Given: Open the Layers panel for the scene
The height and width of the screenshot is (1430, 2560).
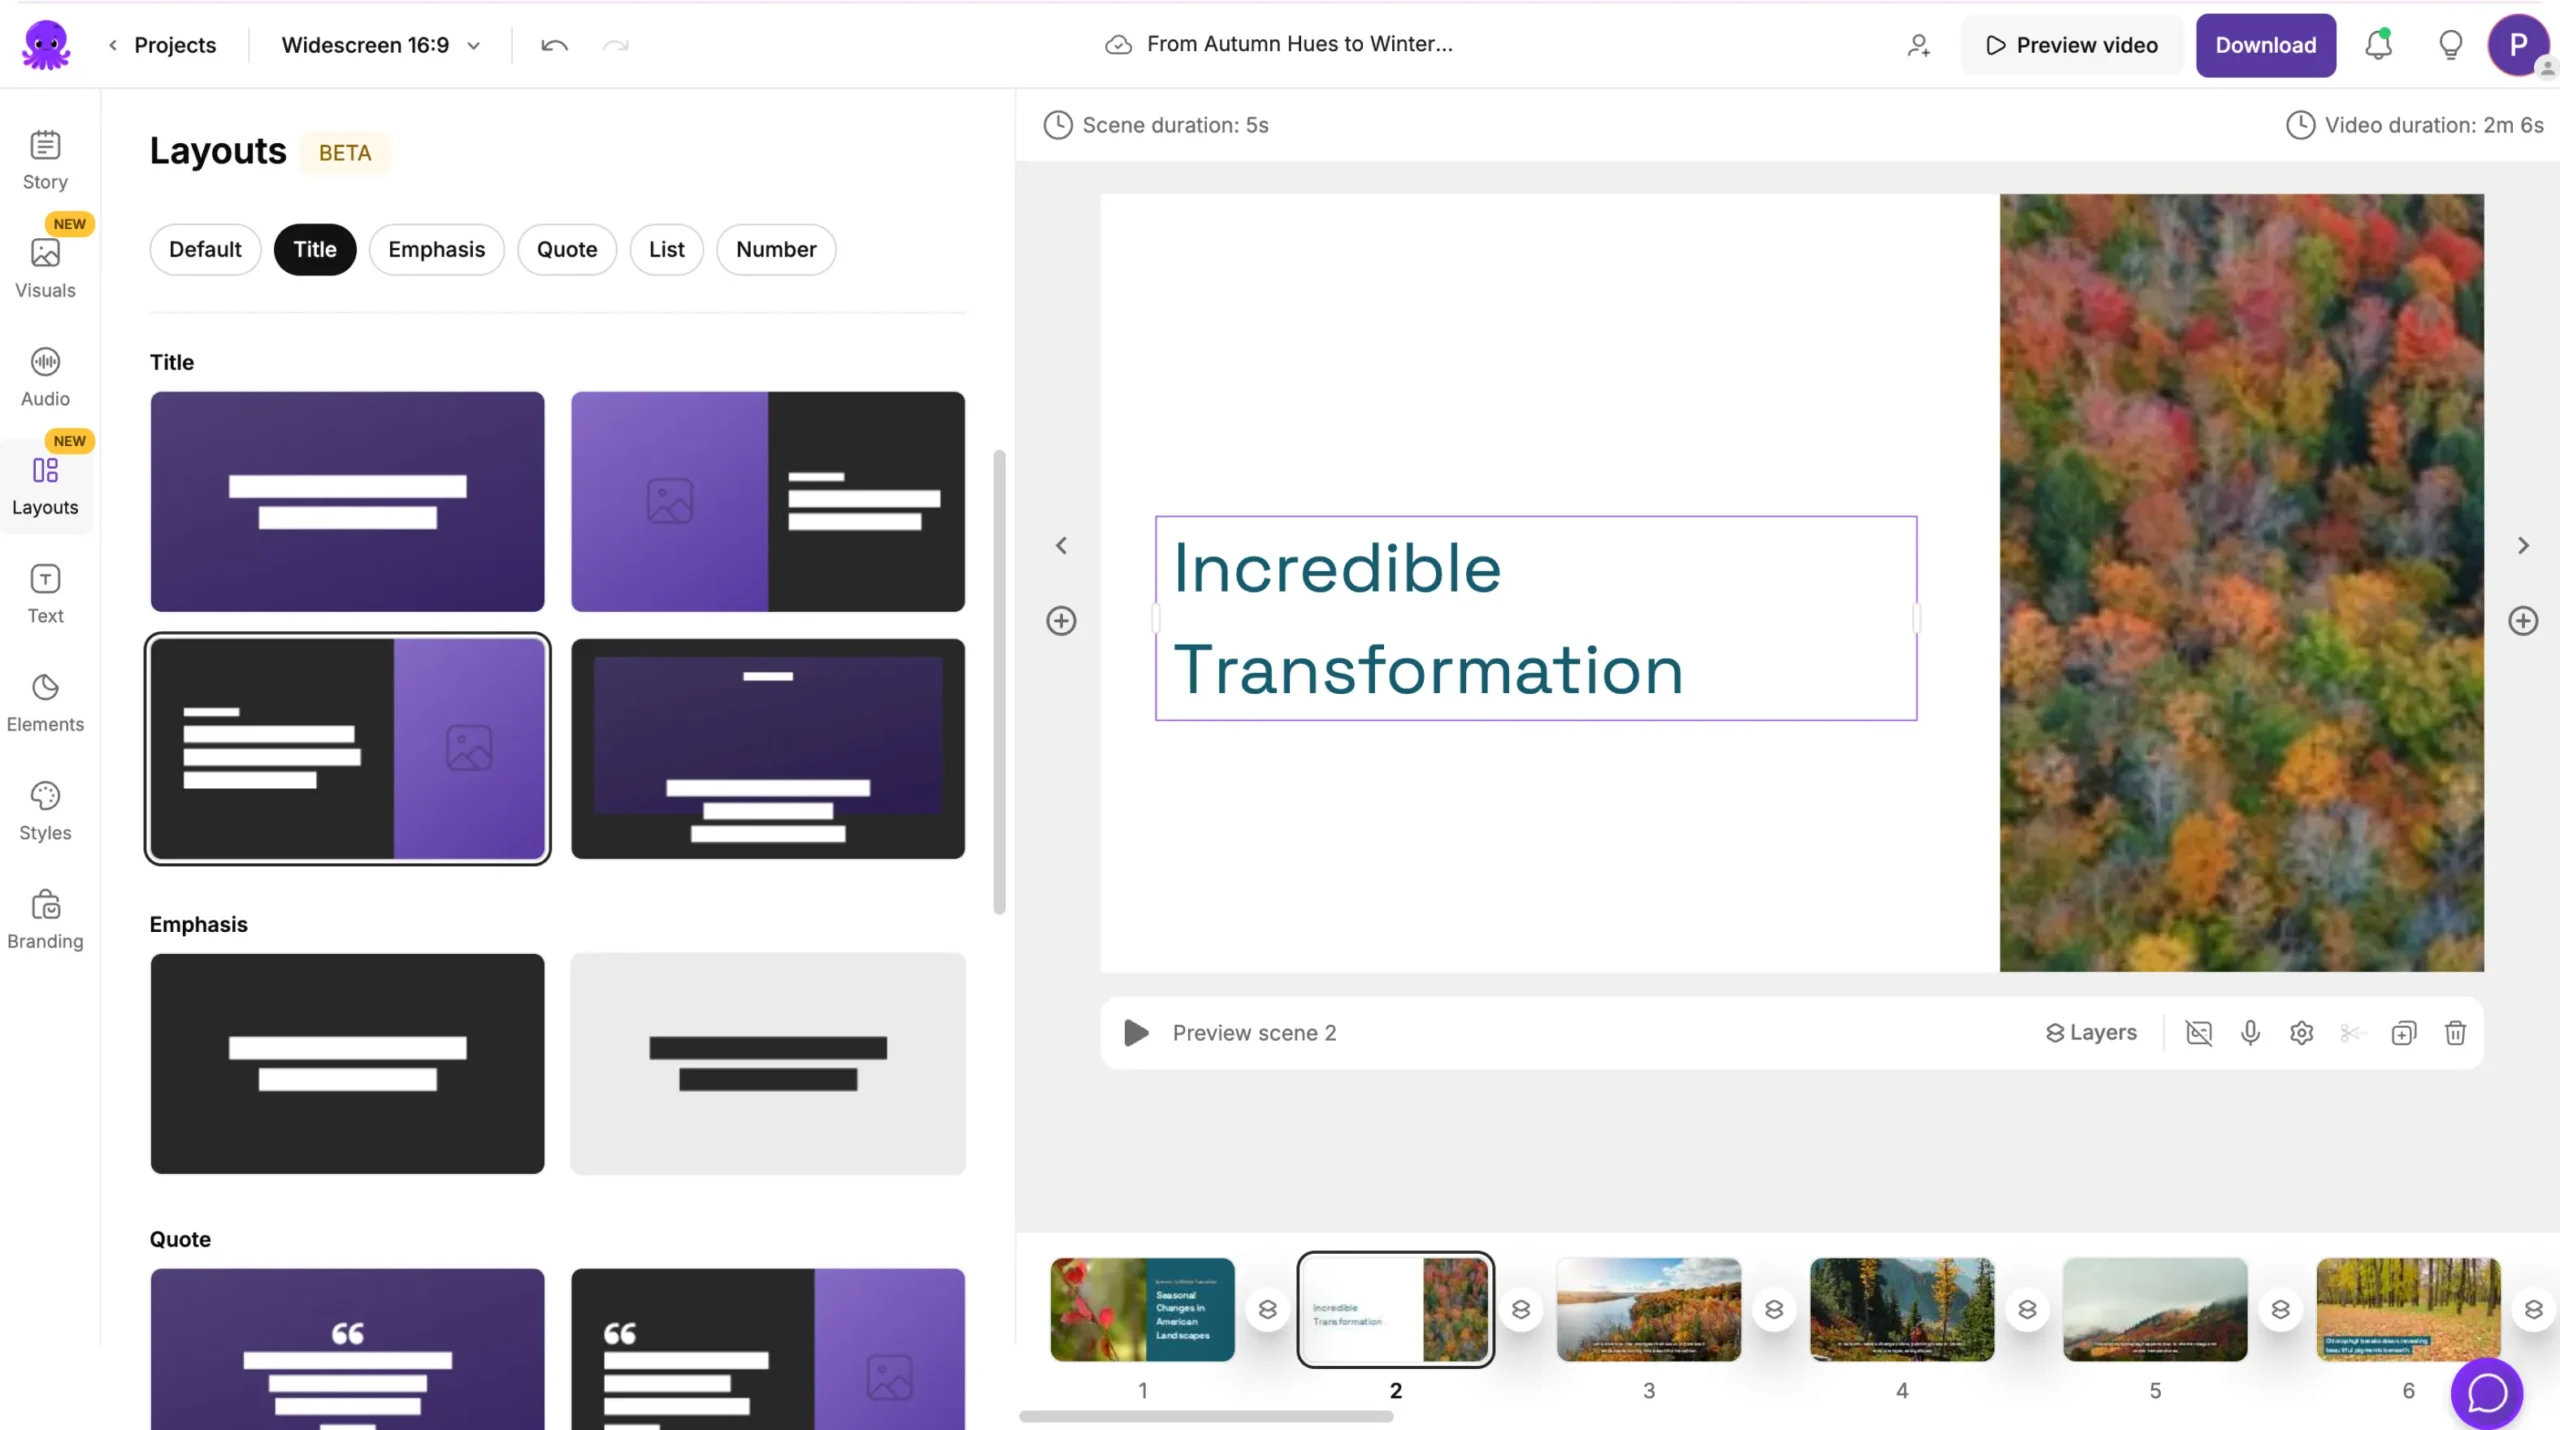Looking at the screenshot, I should pyautogui.click(x=2091, y=1032).
